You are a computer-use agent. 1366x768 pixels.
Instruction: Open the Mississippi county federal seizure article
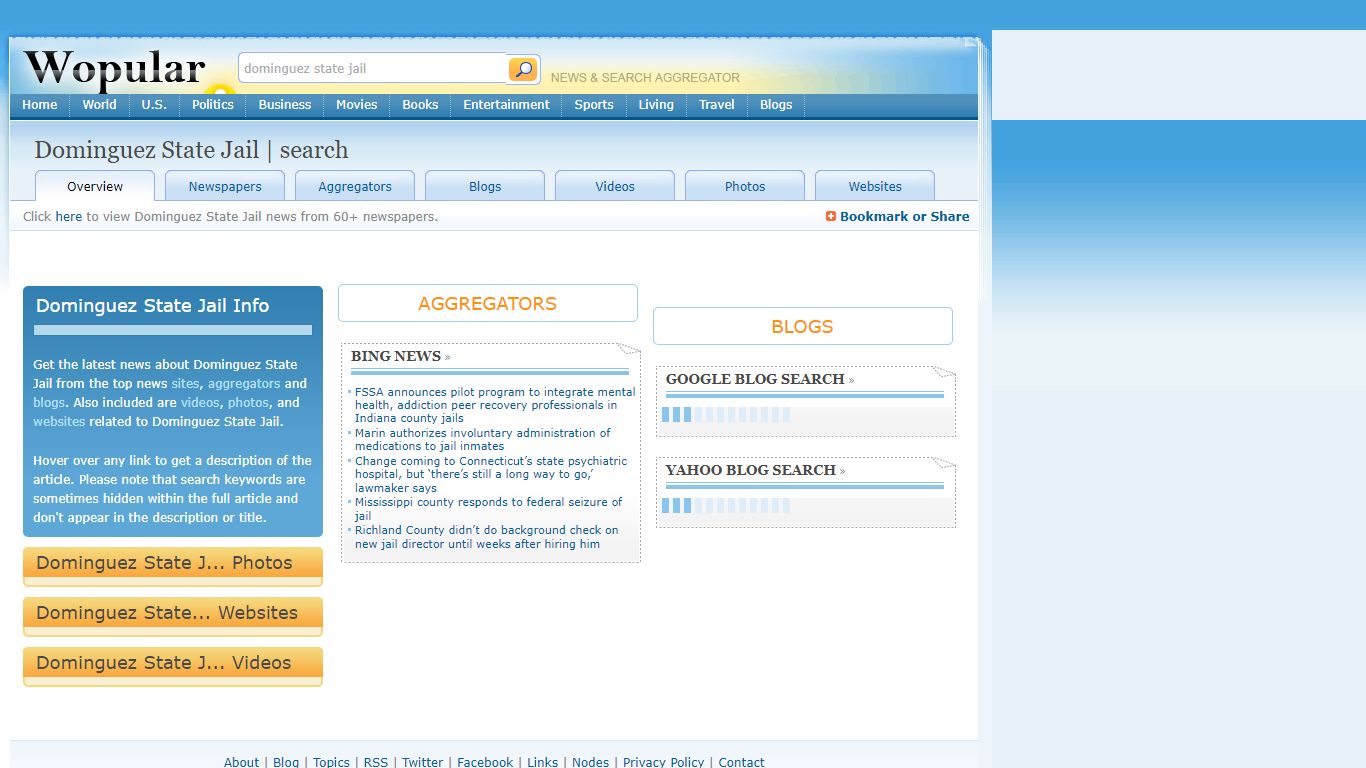[488, 509]
